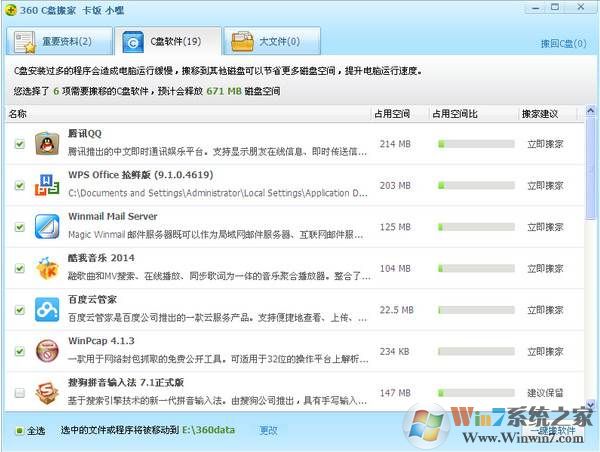Switch to the C盘软件(19) tab

coord(168,41)
